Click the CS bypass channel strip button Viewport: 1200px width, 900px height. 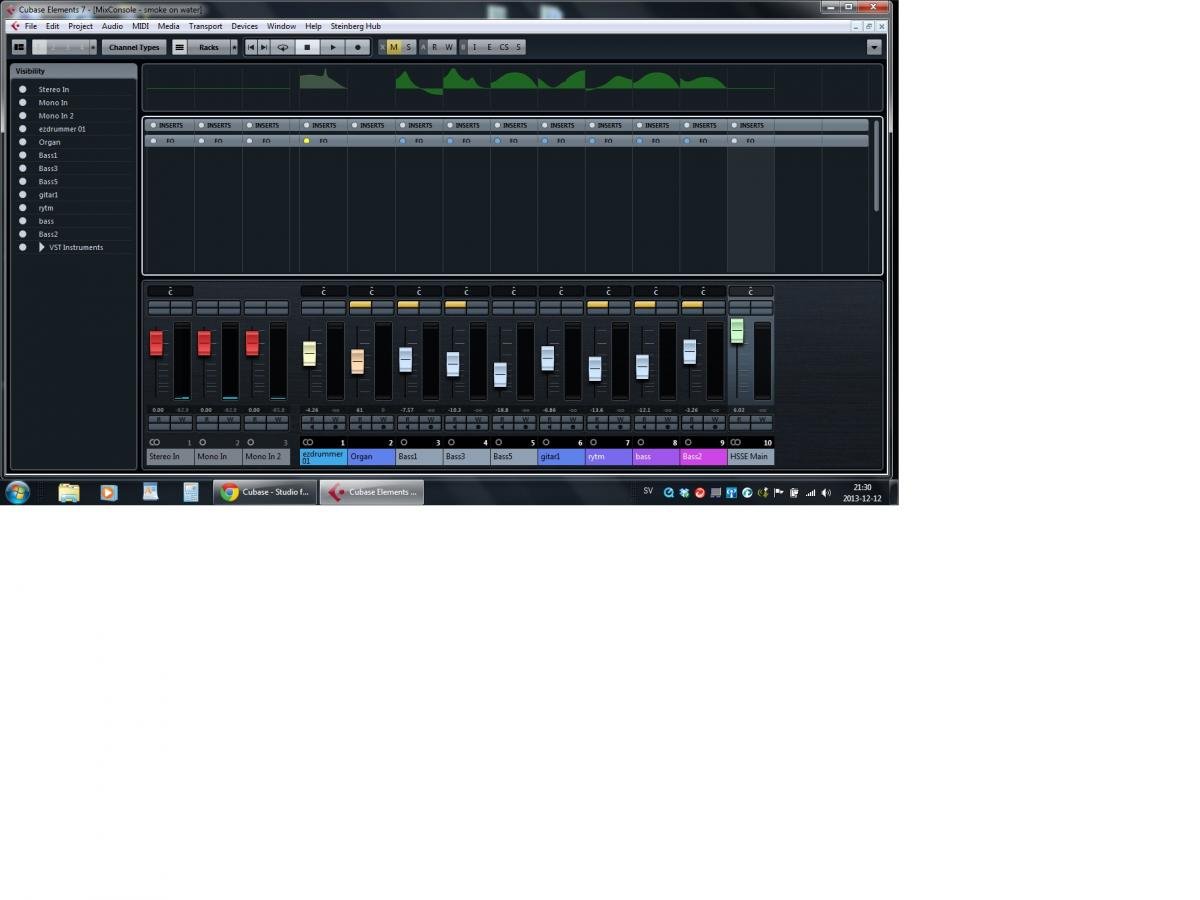click(504, 47)
